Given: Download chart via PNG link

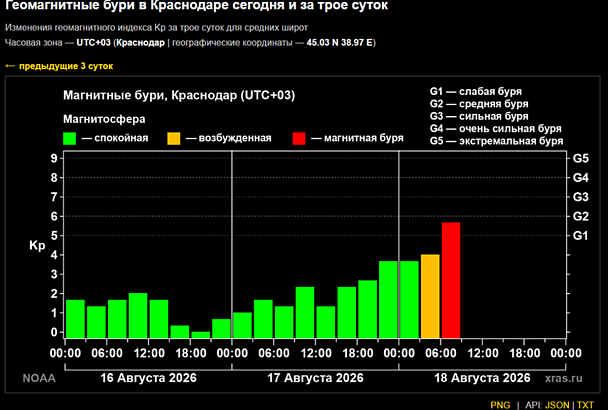Looking at the screenshot, I should click(500, 405).
